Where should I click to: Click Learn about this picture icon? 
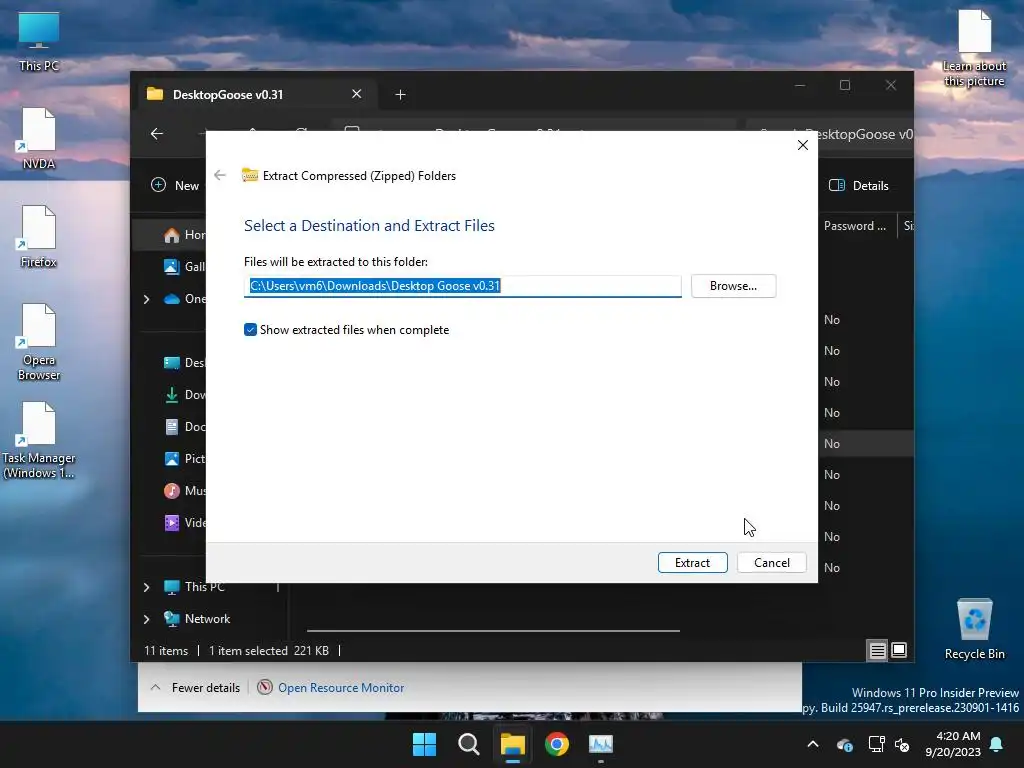[x=974, y=48]
